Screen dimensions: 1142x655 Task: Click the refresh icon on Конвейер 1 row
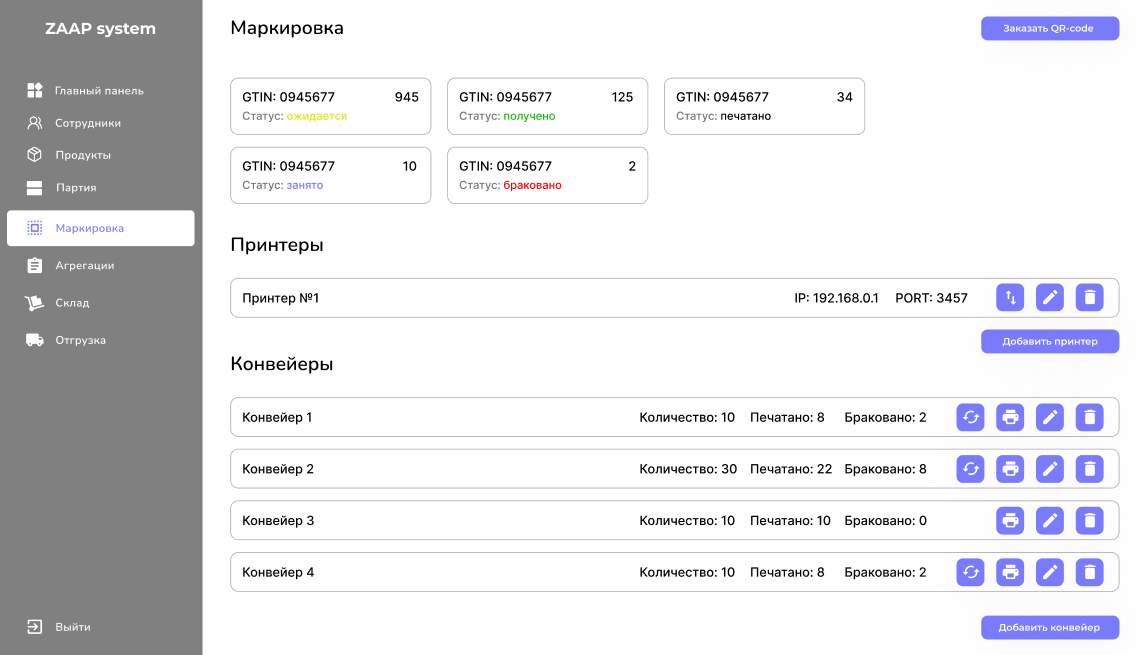click(970, 417)
